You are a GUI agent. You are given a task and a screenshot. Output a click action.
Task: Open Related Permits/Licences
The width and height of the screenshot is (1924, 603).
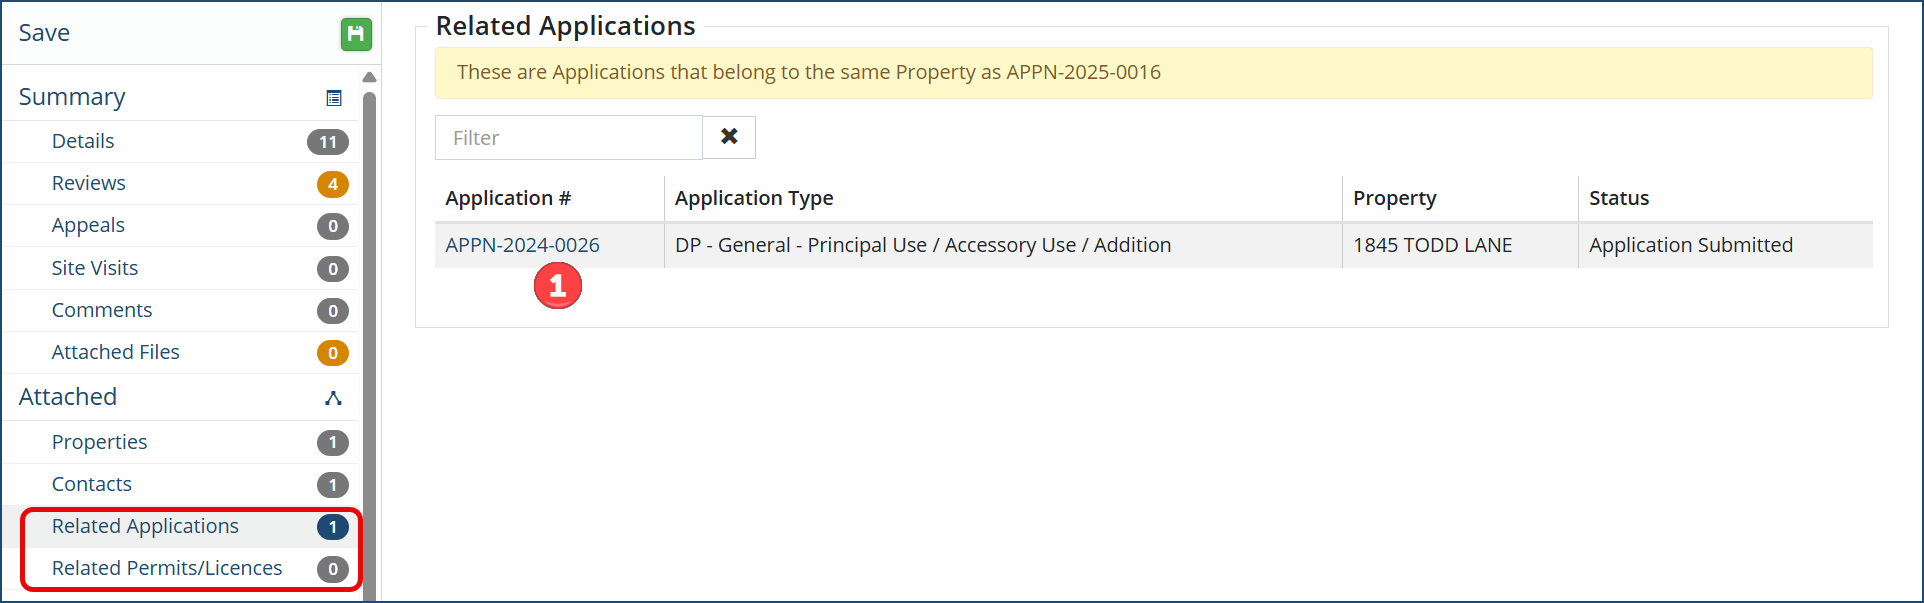click(x=167, y=568)
